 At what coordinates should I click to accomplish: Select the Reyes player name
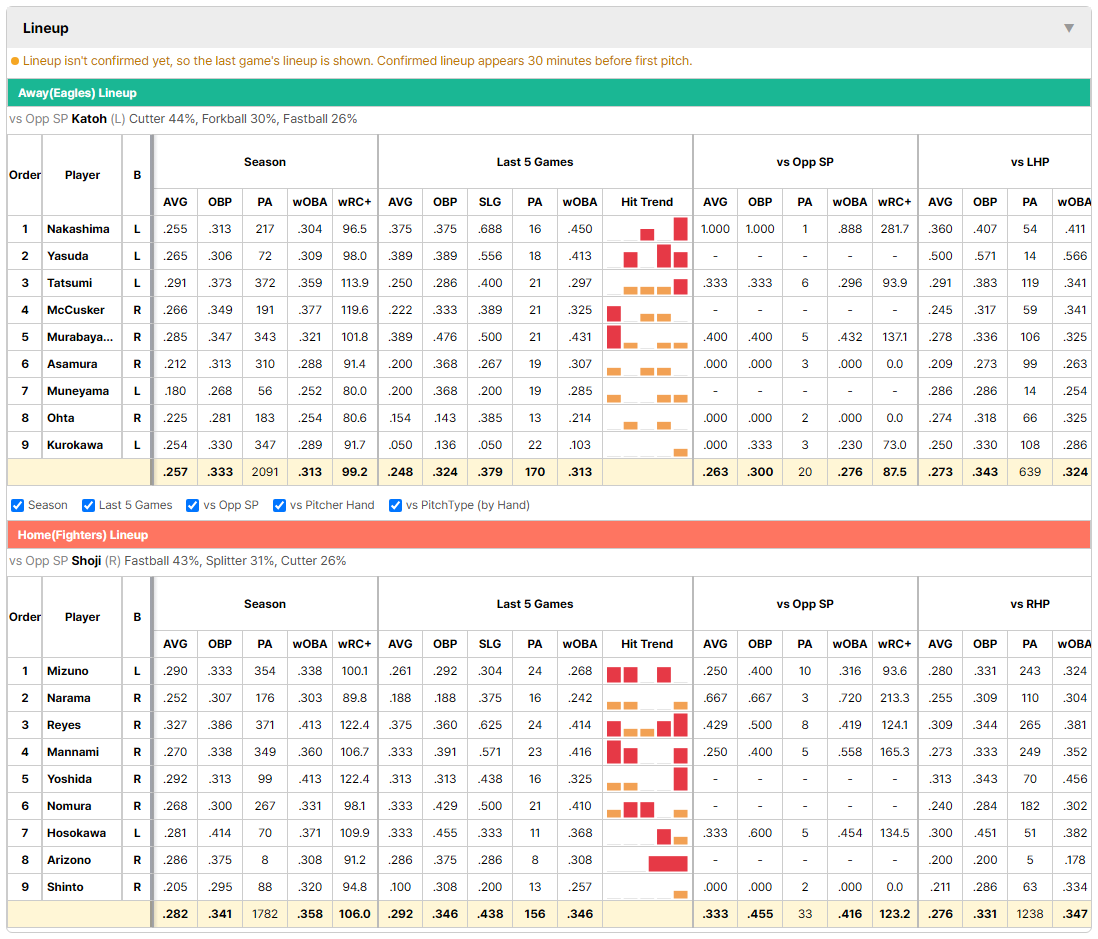[64, 725]
